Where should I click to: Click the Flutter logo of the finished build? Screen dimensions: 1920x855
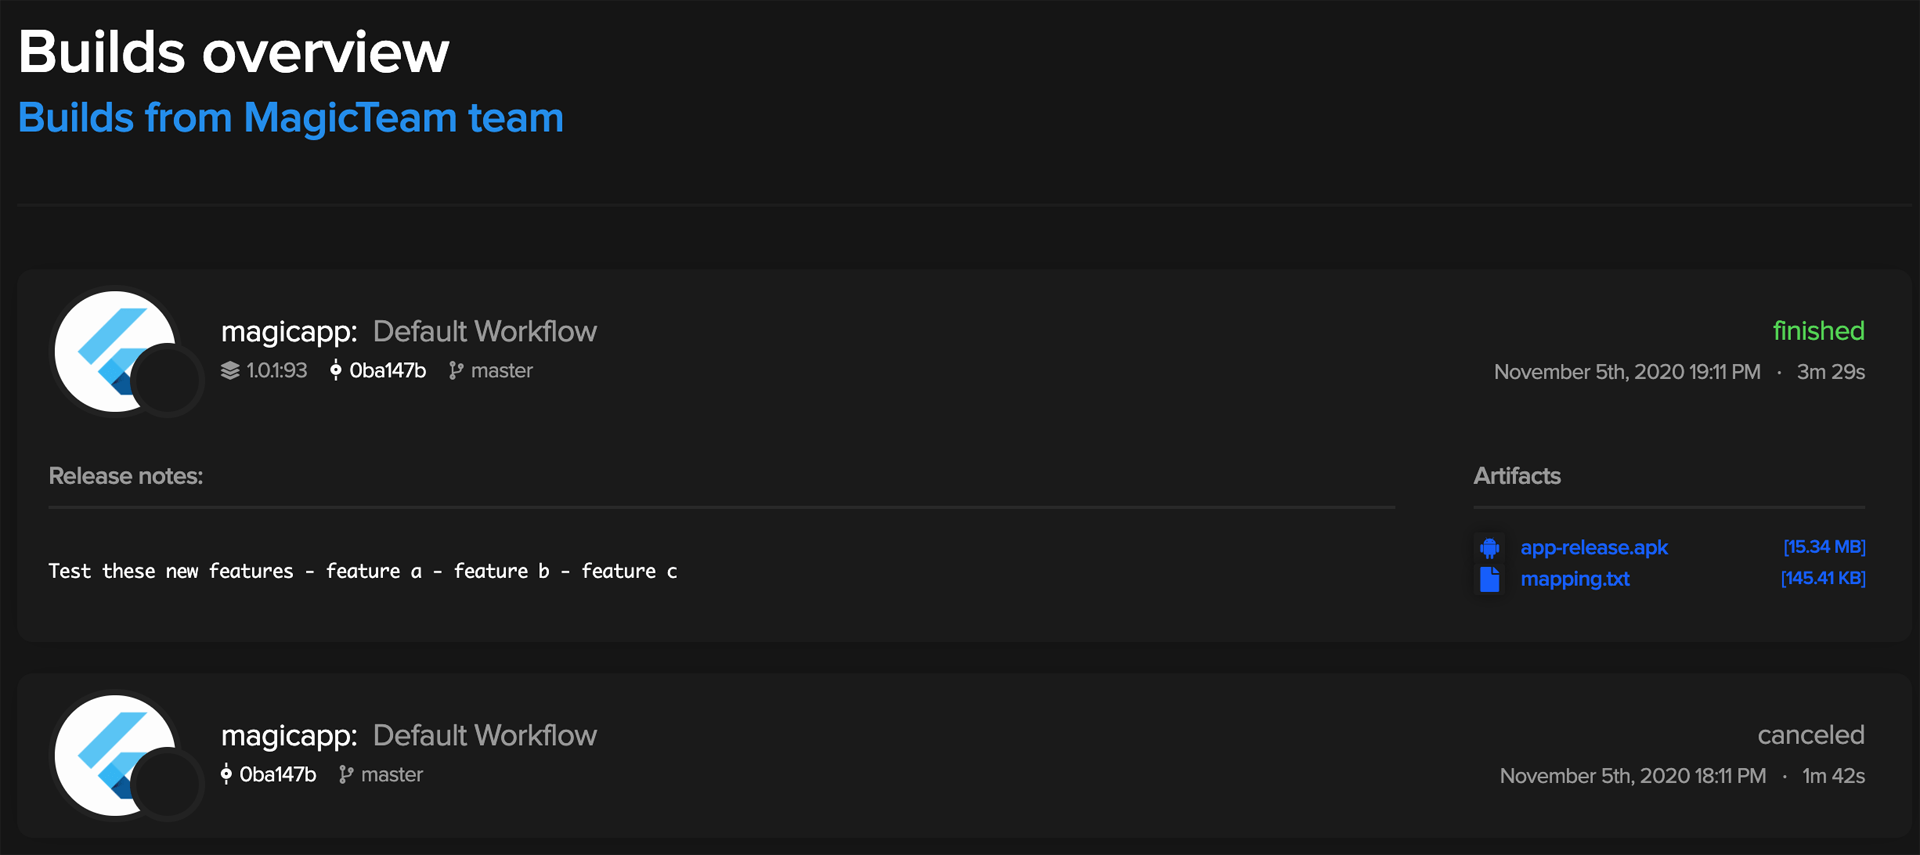point(115,351)
